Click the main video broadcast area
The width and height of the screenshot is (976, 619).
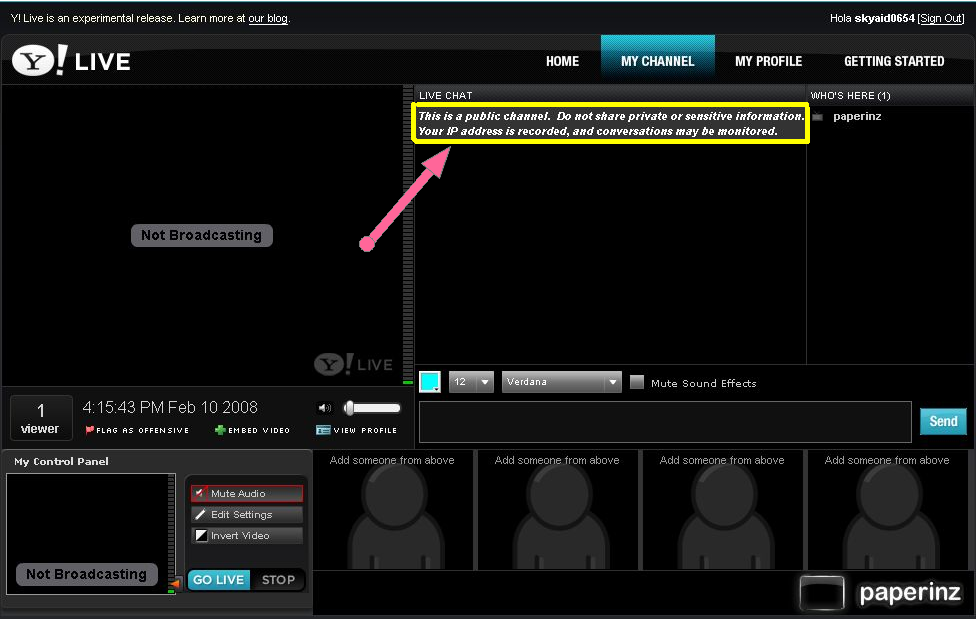[202, 235]
